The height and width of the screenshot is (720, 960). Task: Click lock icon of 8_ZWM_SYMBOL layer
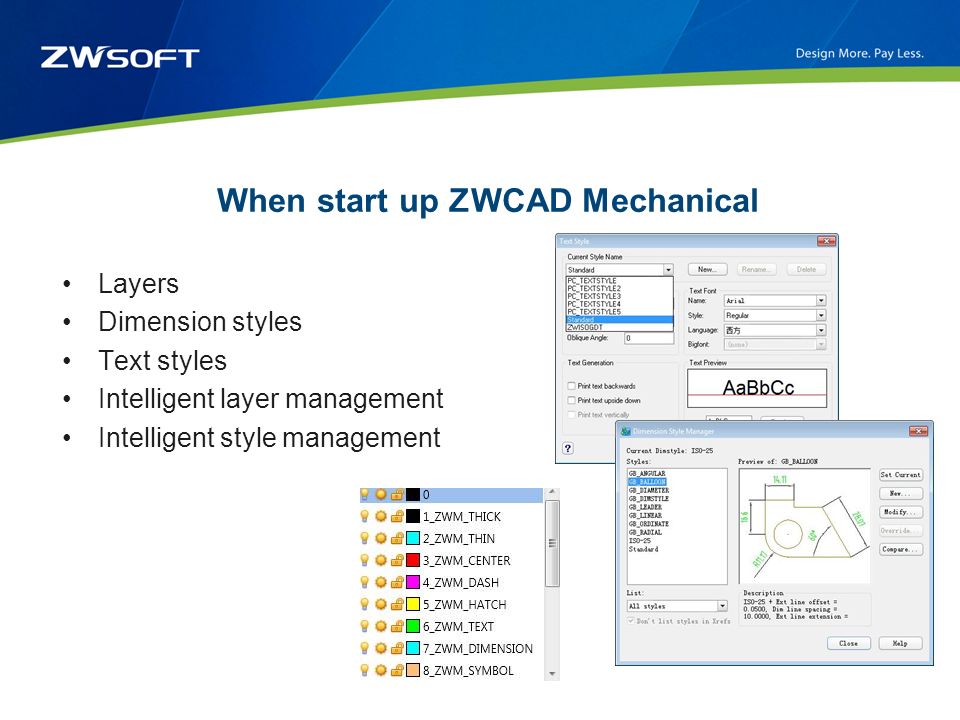pos(397,670)
